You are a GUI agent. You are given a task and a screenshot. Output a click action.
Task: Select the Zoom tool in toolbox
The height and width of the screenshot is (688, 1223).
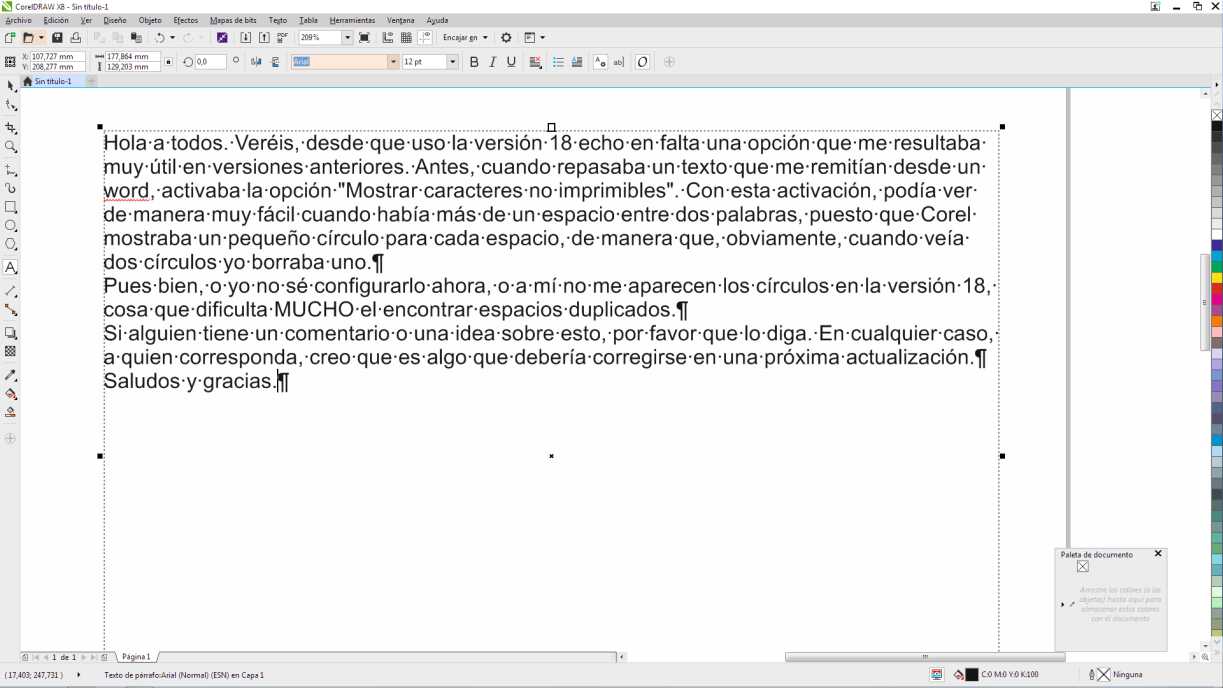tap(11, 147)
